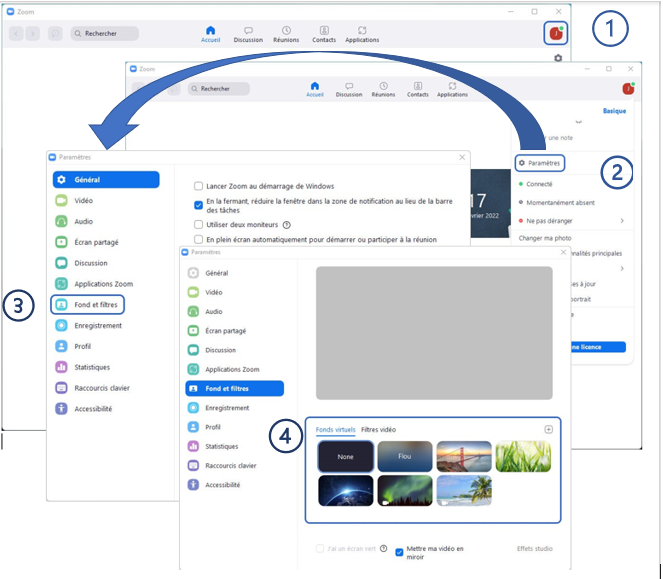Expand Ne pas déranger submenu arrow
The height and width of the screenshot is (579, 663).
(622, 221)
